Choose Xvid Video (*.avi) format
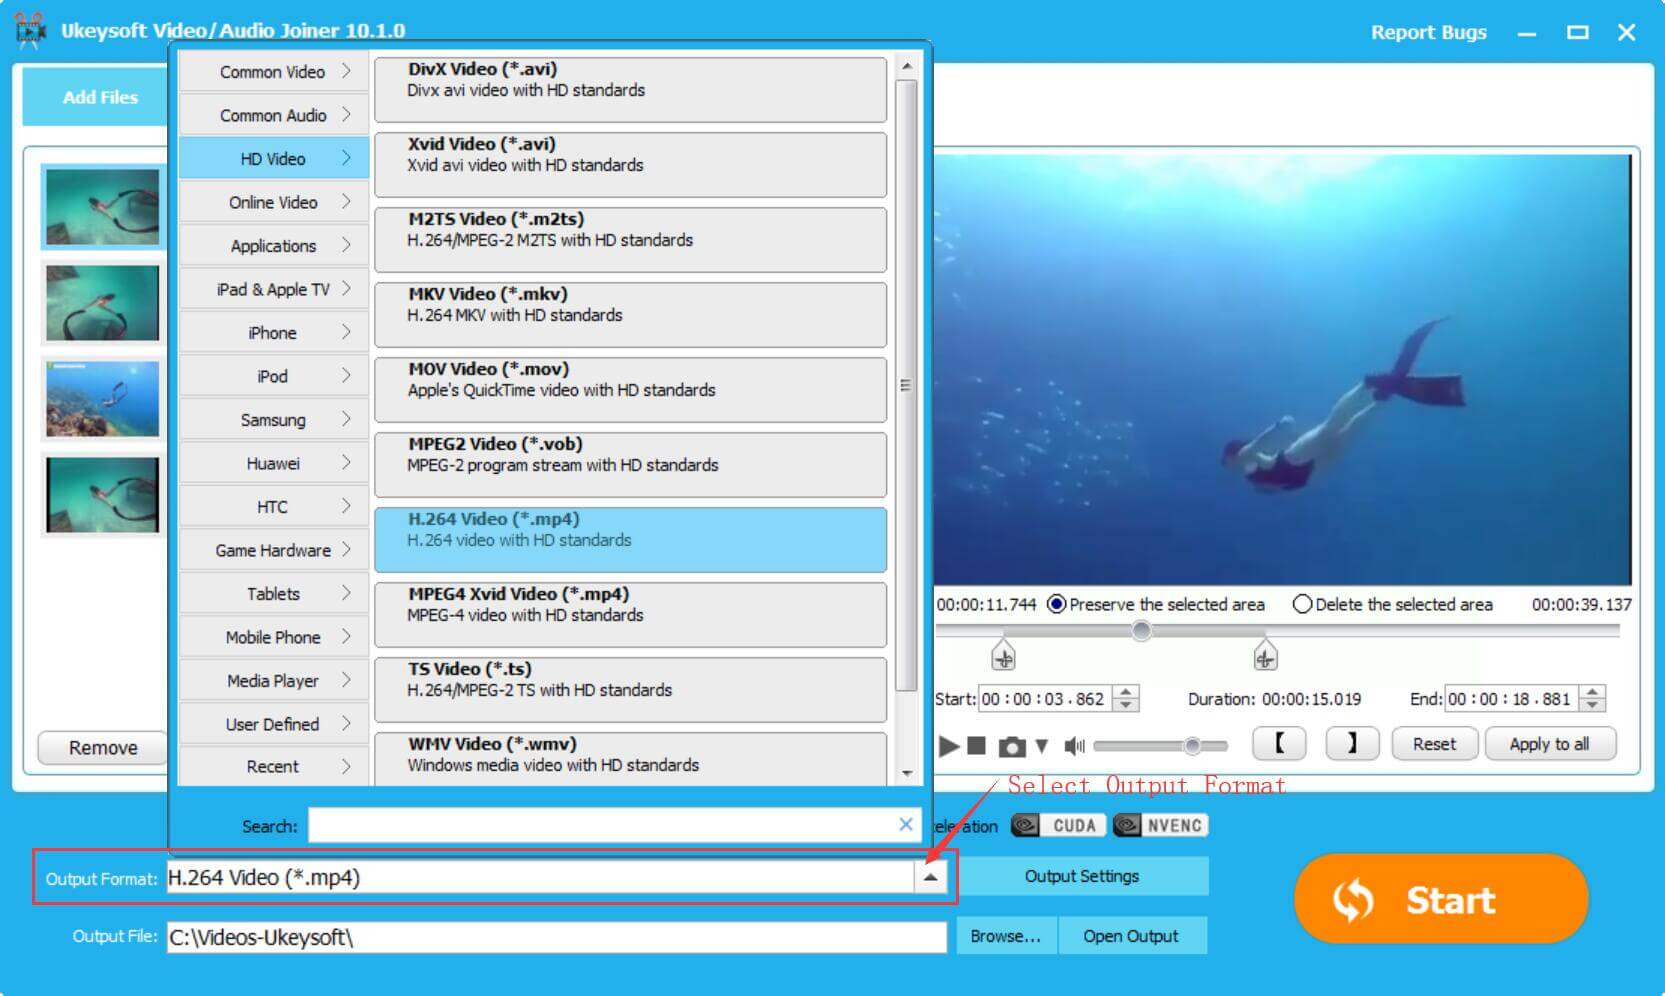This screenshot has width=1665, height=996. [x=630, y=164]
